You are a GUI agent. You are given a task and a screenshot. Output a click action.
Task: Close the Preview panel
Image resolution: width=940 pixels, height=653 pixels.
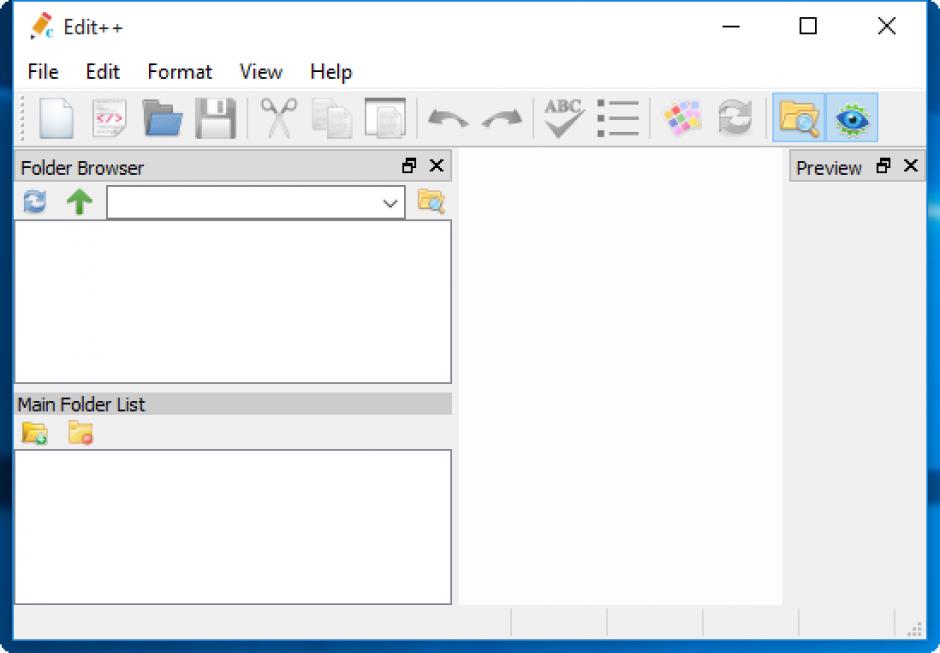point(911,165)
